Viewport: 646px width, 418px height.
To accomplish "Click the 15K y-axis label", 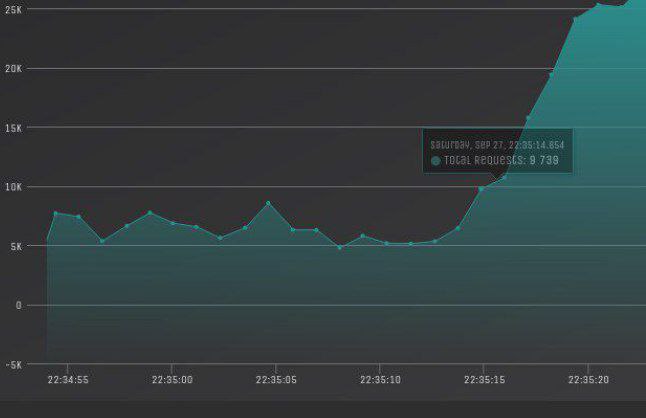I will (13, 128).
